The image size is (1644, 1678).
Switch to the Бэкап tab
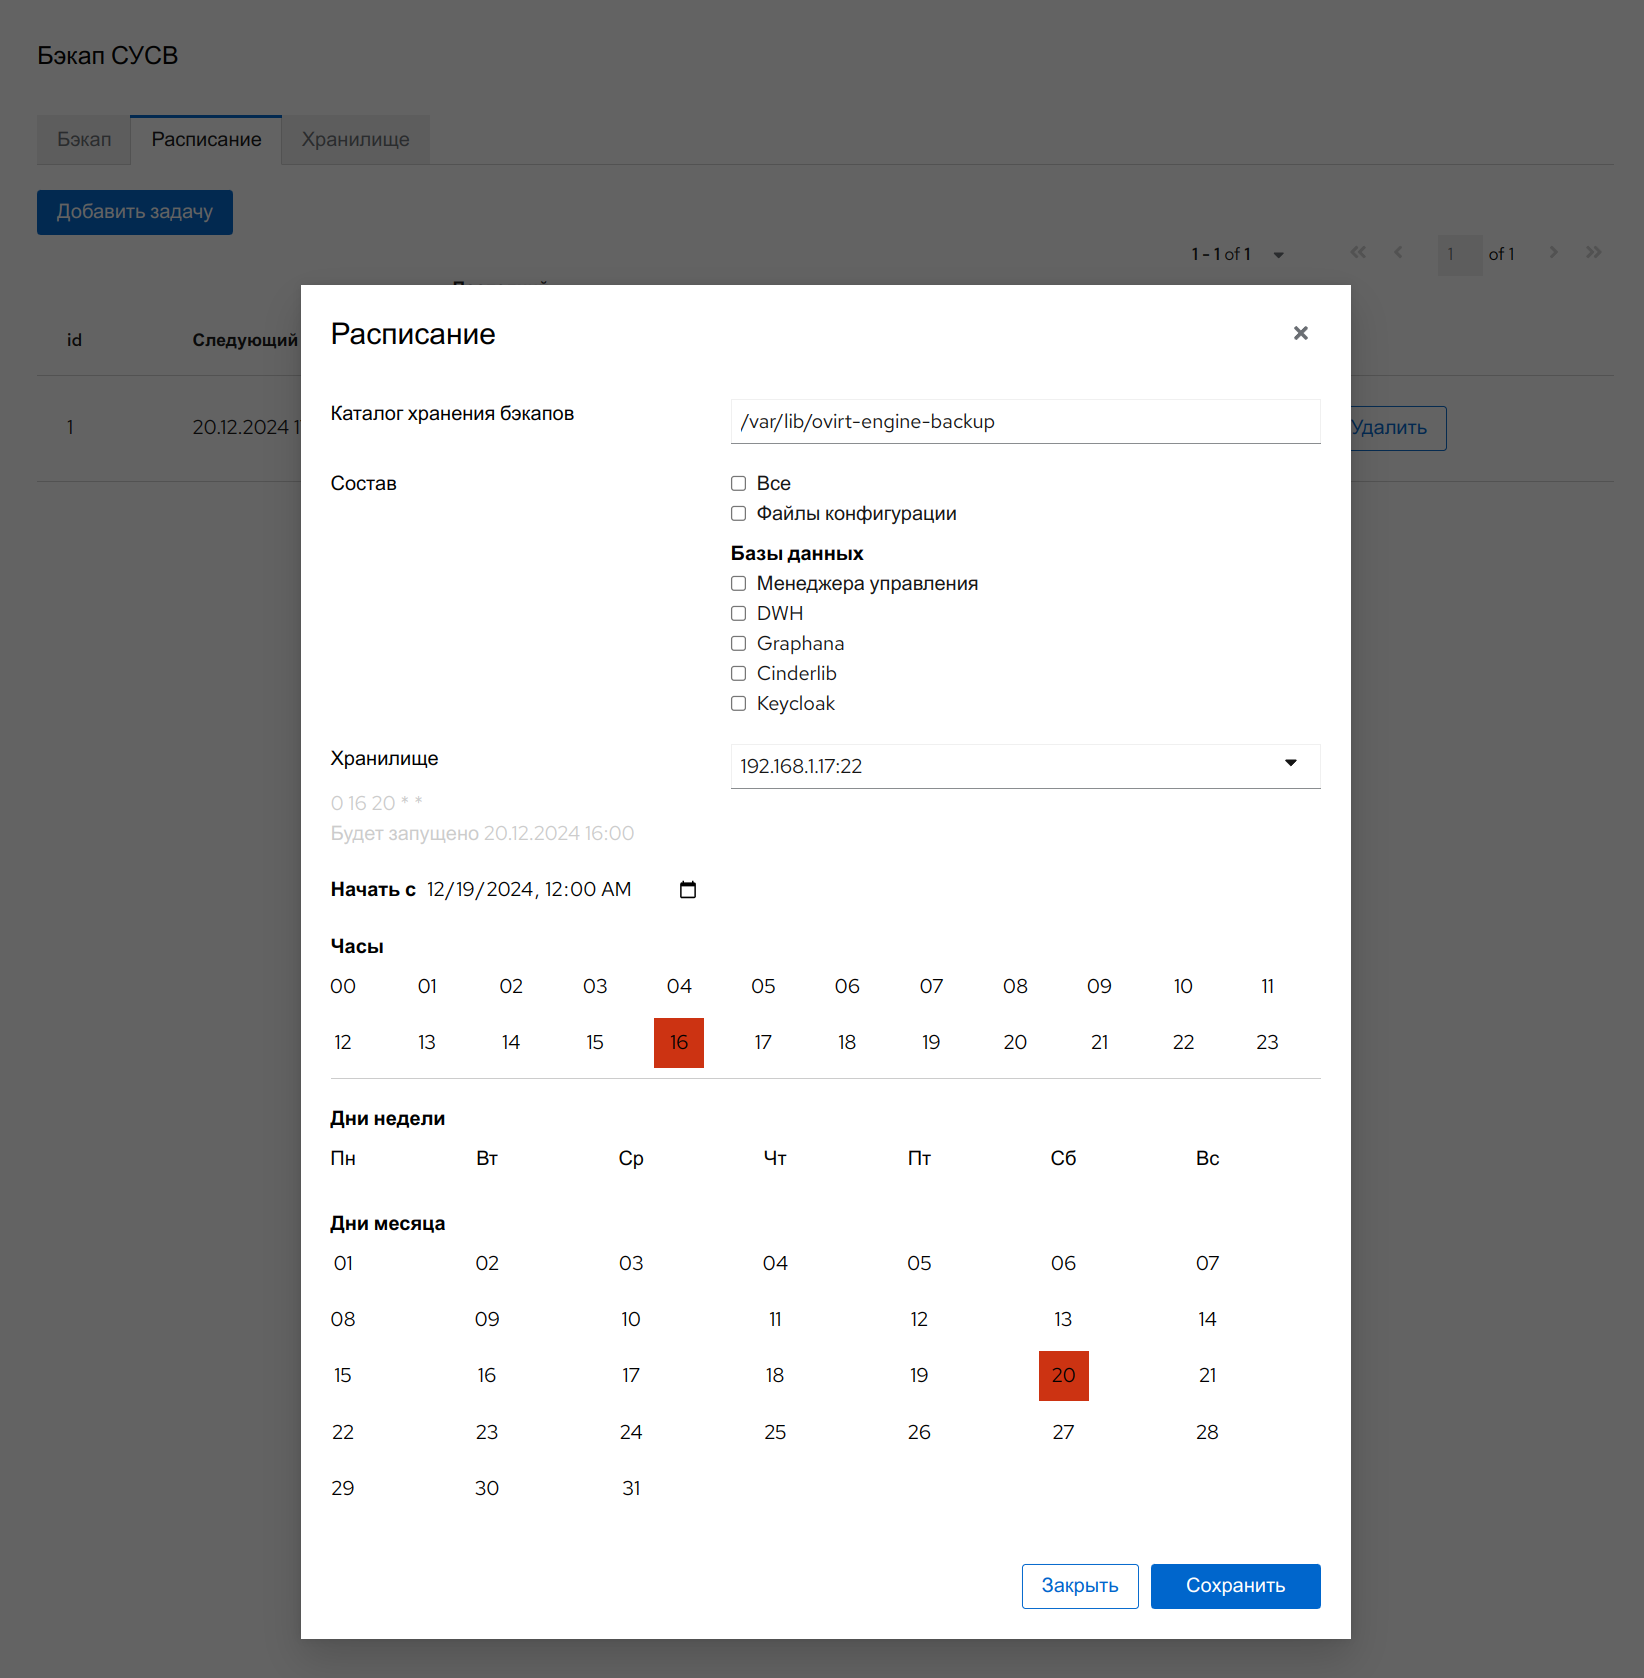tap(84, 140)
